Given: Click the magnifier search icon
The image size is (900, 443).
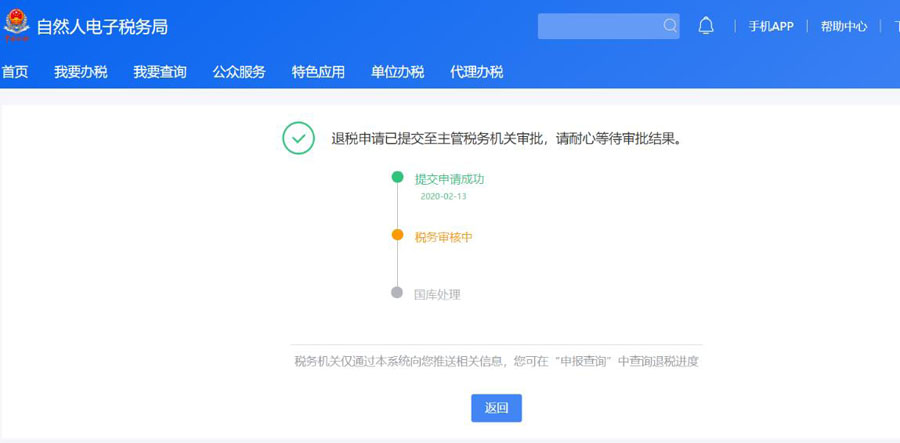Looking at the screenshot, I should (669, 26).
